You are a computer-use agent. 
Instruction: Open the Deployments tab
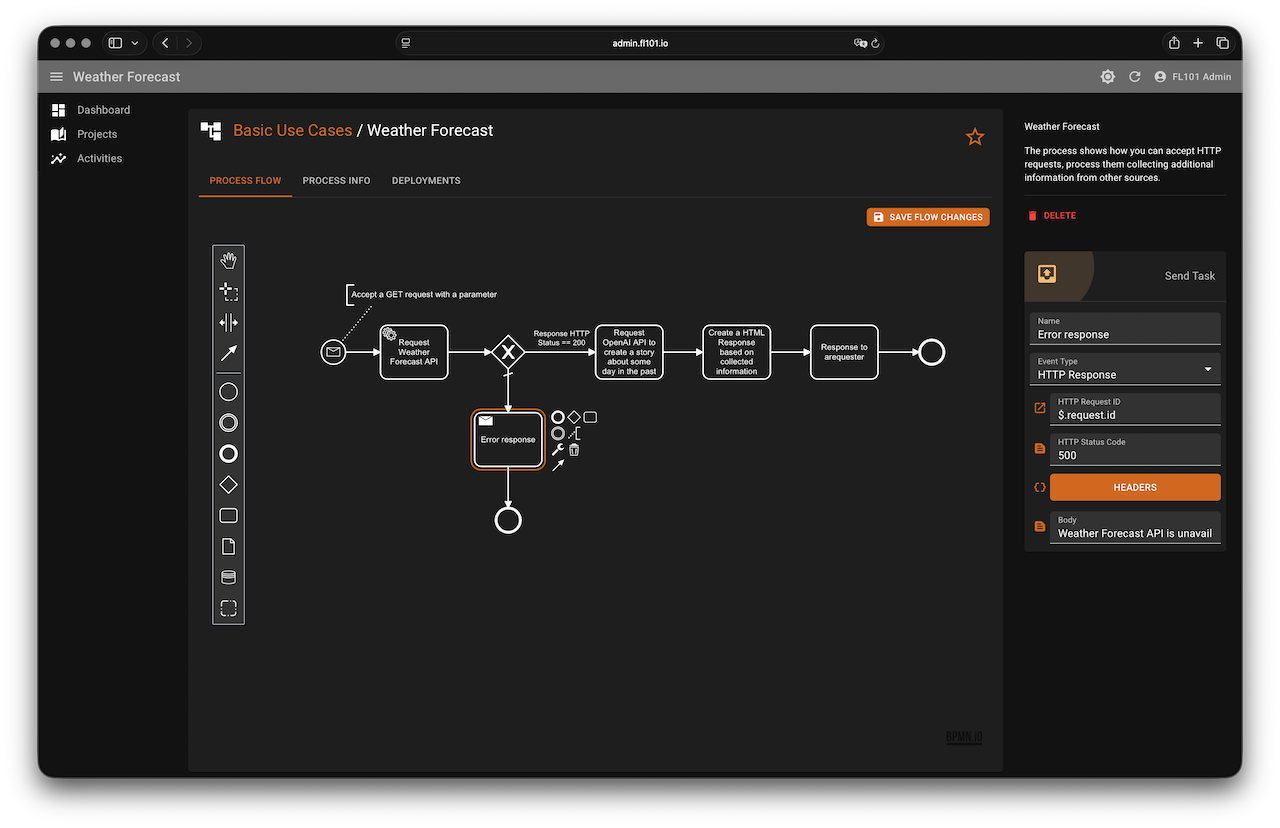tap(426, 181)
